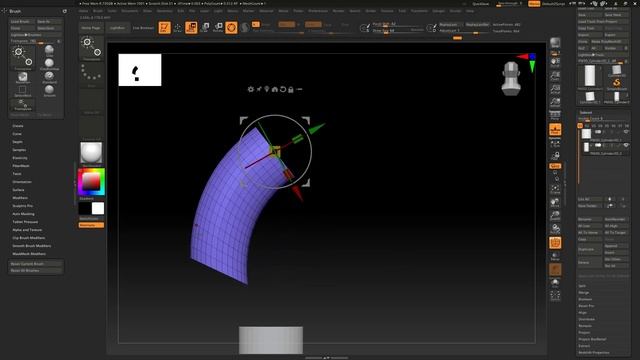Image resolution: width=640 pixels, height=360 pixels.
Task: Click Reset All Brushes button
Action: tap(36, 271)
